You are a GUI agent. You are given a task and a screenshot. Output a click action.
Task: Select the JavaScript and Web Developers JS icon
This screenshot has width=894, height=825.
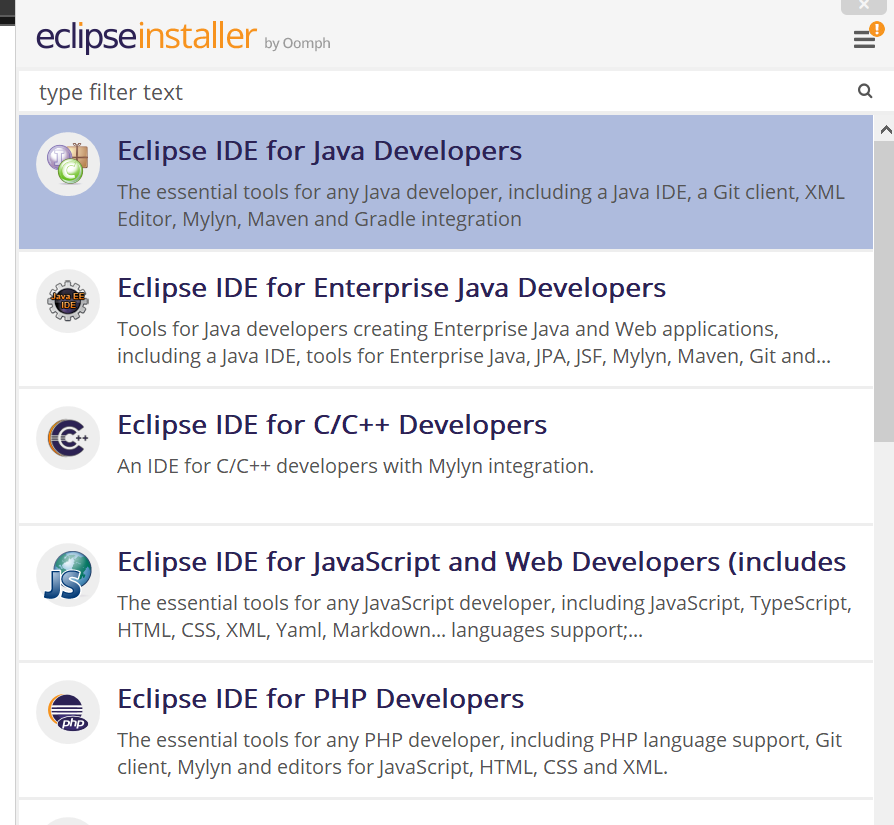[67, 575]
